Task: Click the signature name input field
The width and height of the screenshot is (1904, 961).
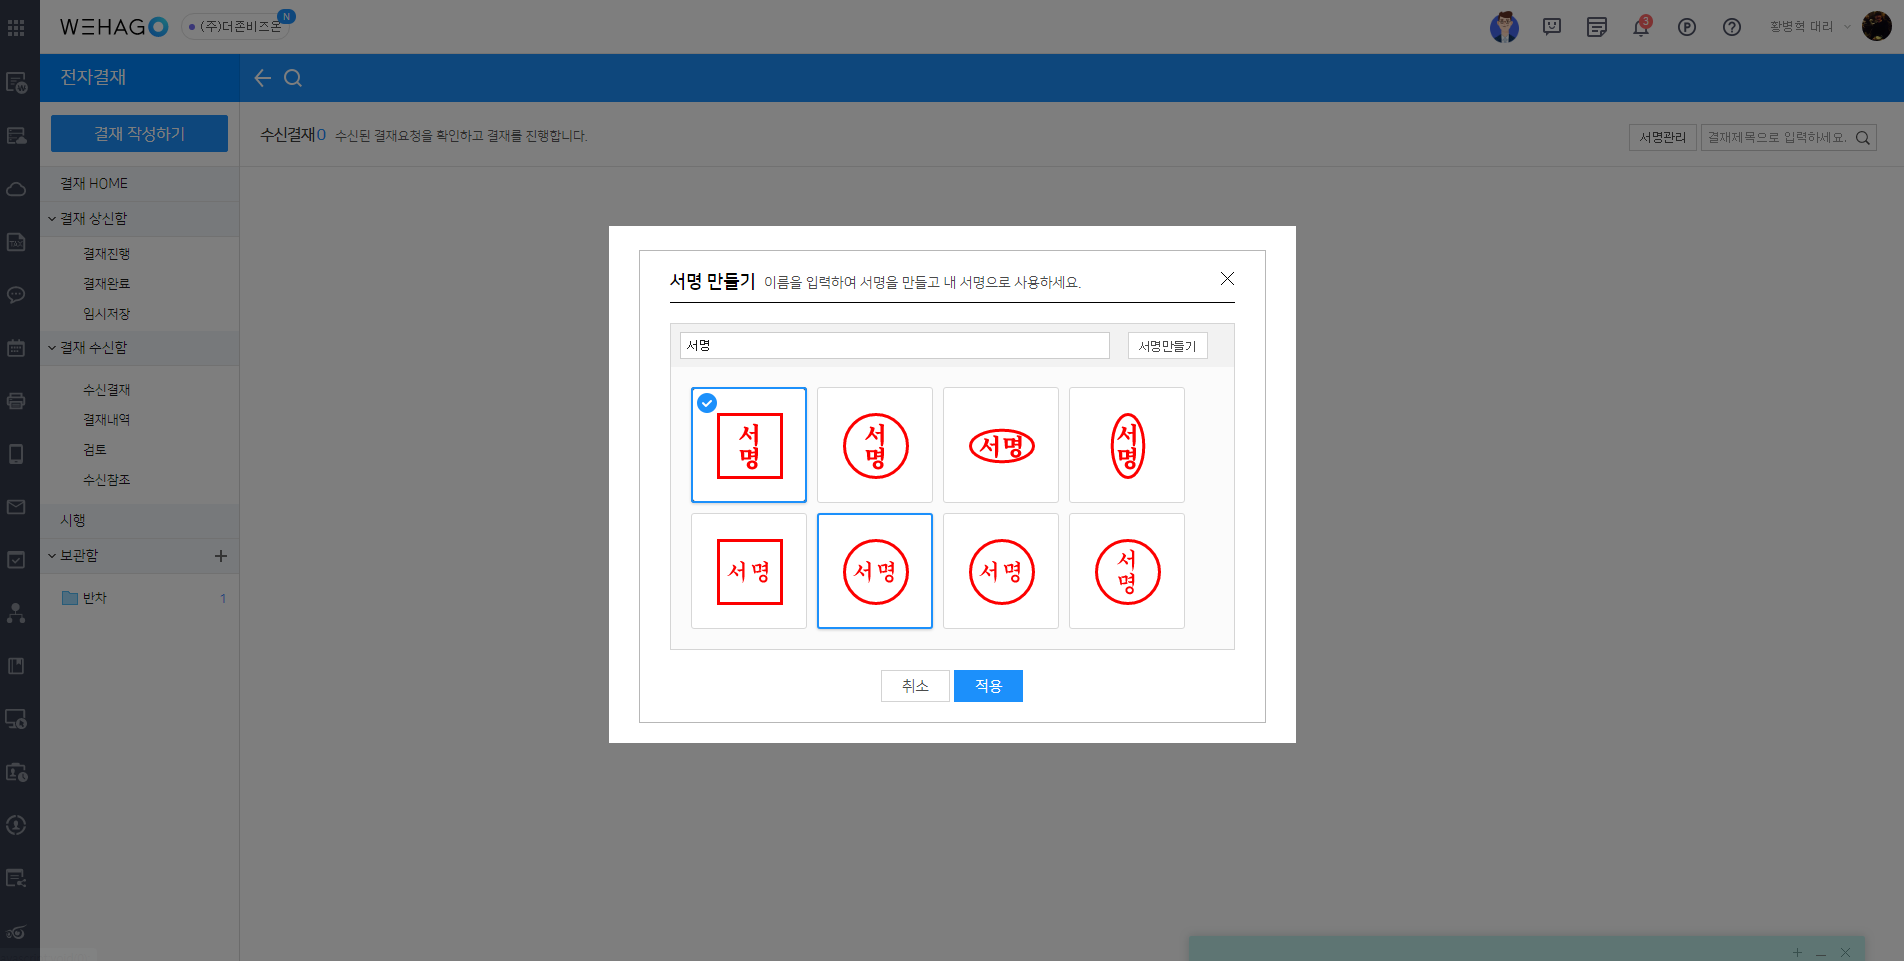Action: pos(894,346)
